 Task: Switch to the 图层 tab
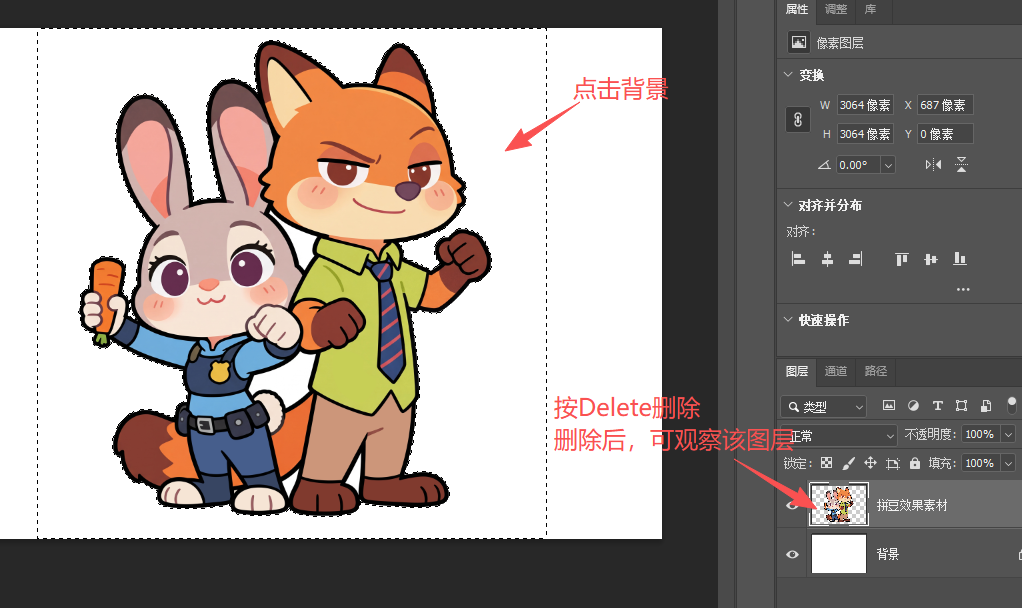pos(796,371)
